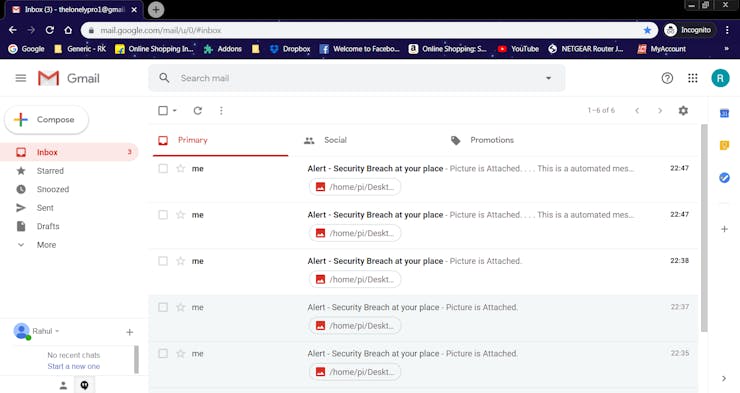The image size is (740, 393).
Task: Go to newer messages arrow
Action: point(637,110)
